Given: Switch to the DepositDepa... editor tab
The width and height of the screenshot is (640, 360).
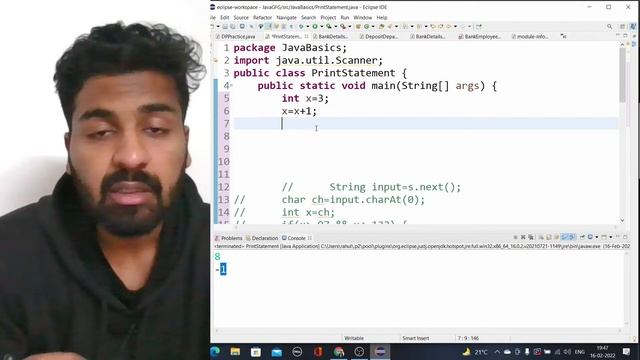Looking at the screenshot, I should [380, 36].
